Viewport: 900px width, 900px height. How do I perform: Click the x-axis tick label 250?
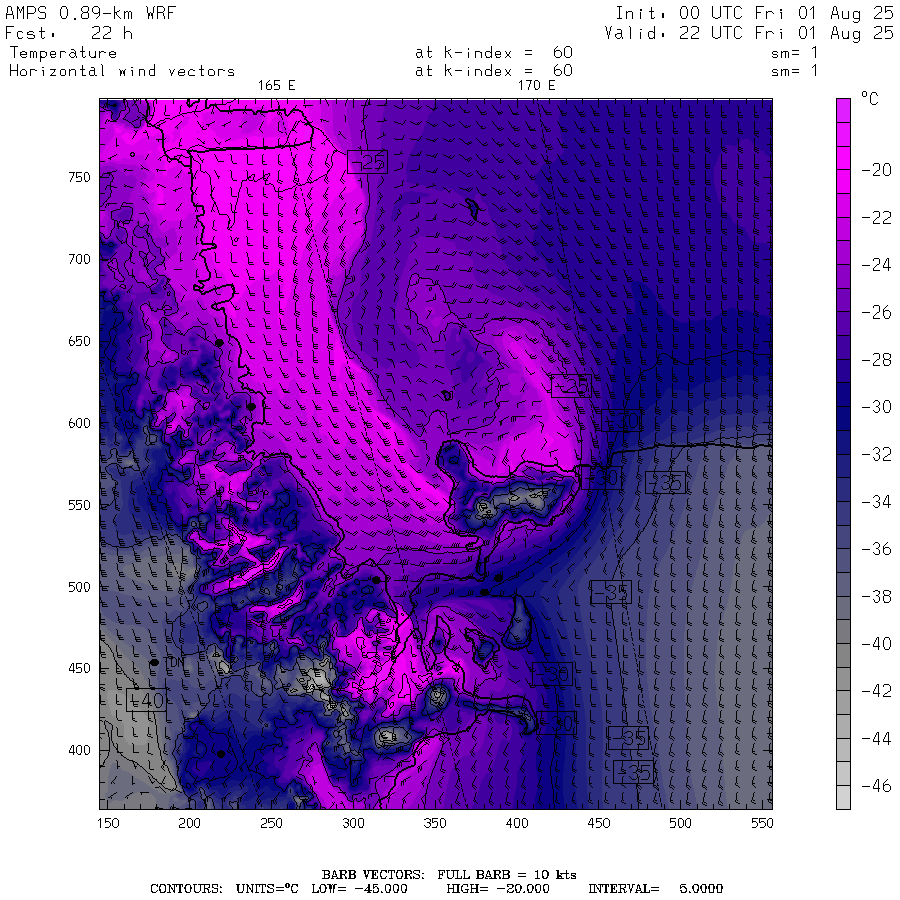(x=271, y=823)
